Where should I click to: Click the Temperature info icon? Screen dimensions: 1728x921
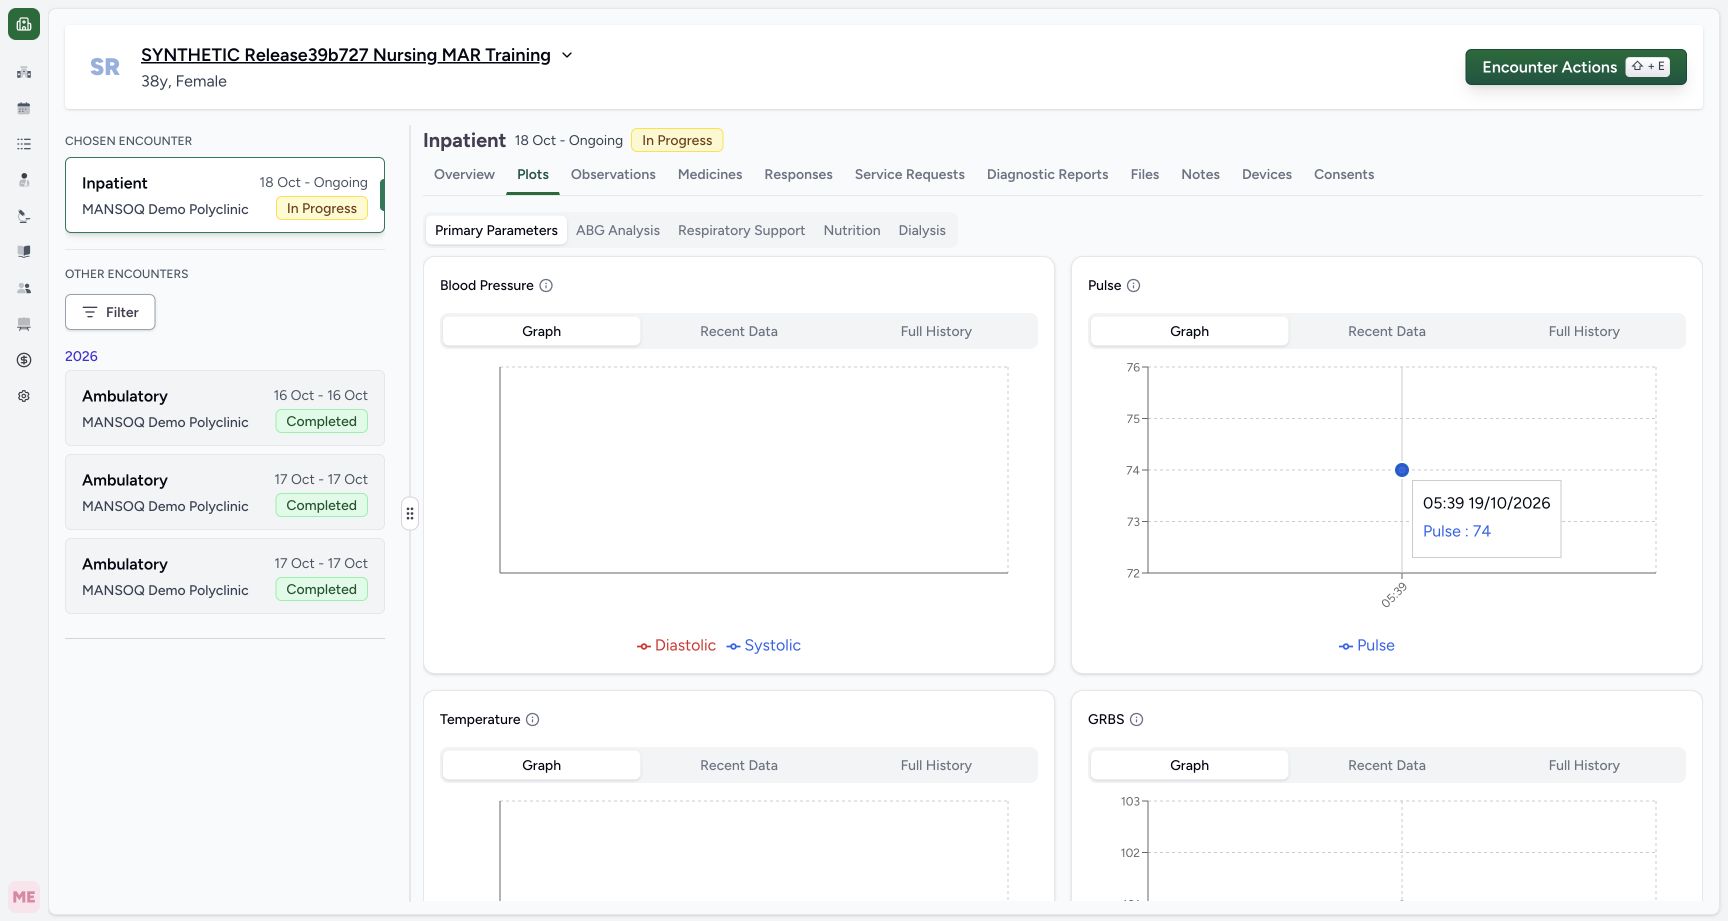click(x=532, y=719)
